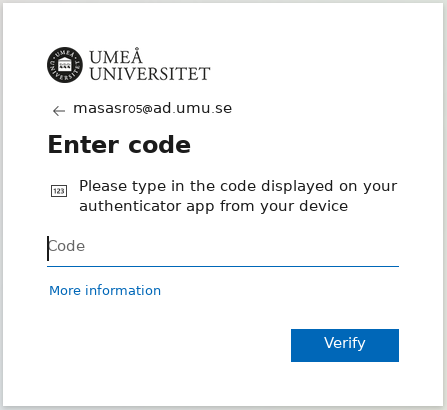Click the small 123 code icon
The height and width of the screenshot is (410, 447).
tap(59, 191)
